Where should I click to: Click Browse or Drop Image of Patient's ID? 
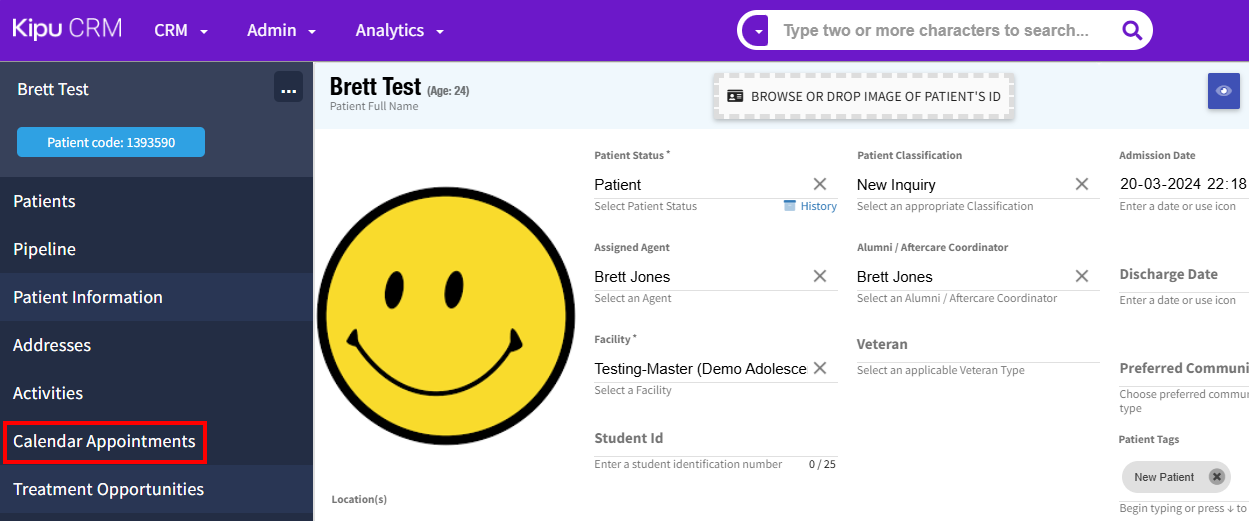(x=864, y=96)
